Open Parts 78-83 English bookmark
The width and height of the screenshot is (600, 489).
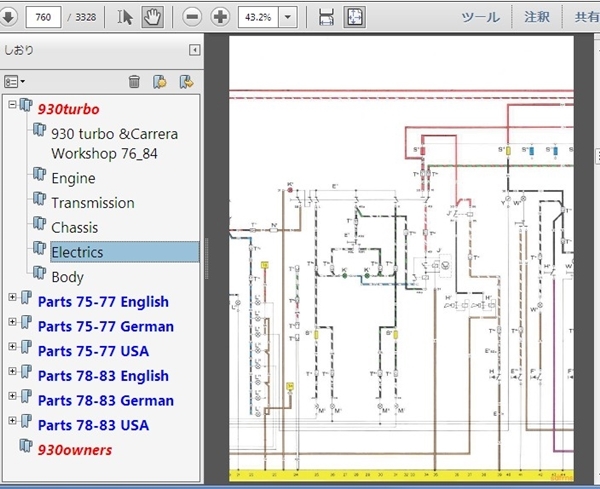(x=103, y=376)
